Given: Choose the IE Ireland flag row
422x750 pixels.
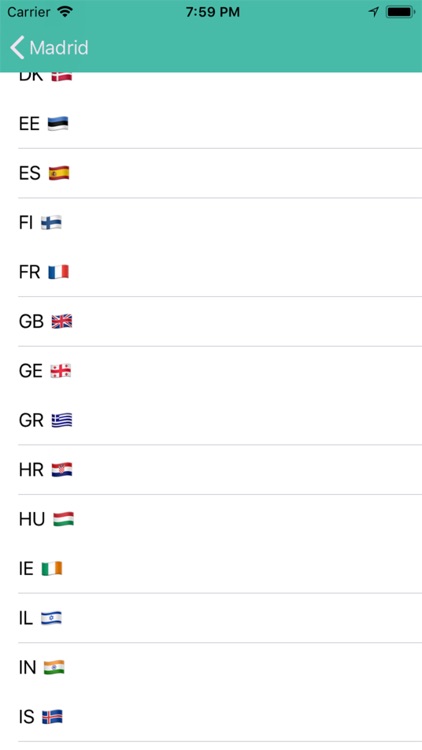Looking at the screenshot, I should tap(211, 568).
